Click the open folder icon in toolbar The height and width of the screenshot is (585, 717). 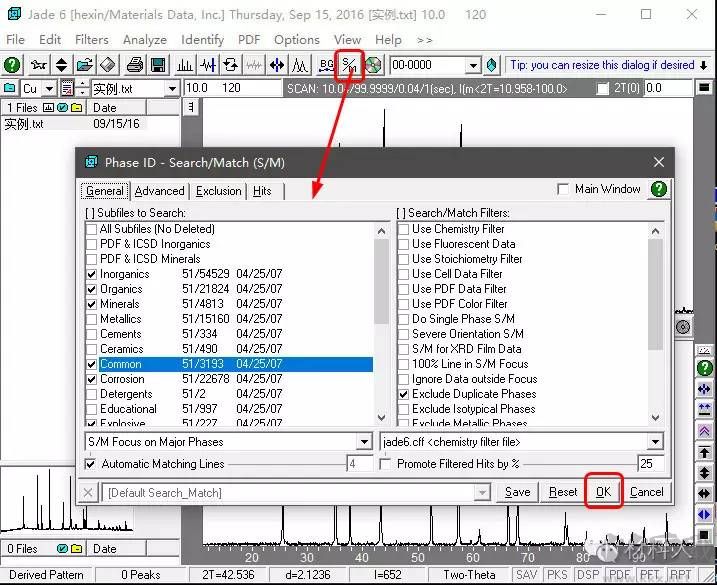click(85, 65)
